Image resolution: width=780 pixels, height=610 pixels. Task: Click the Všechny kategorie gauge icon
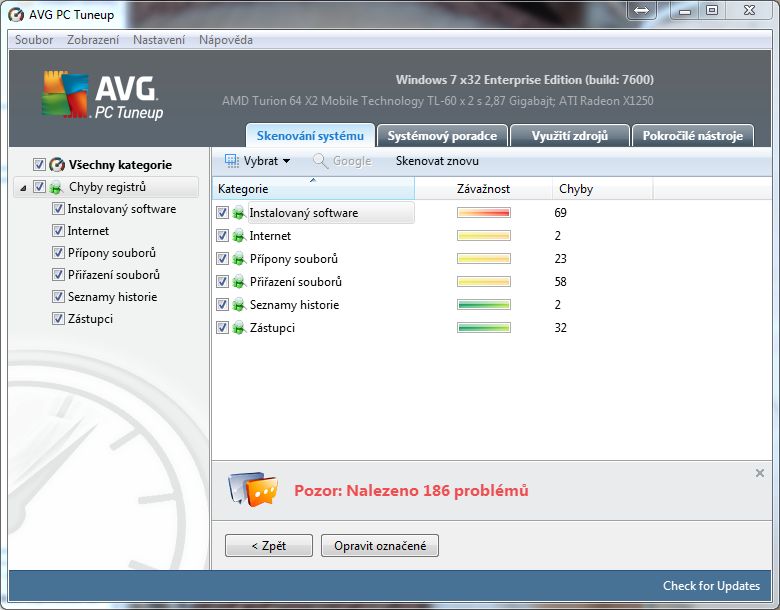[x=57, y=165]
